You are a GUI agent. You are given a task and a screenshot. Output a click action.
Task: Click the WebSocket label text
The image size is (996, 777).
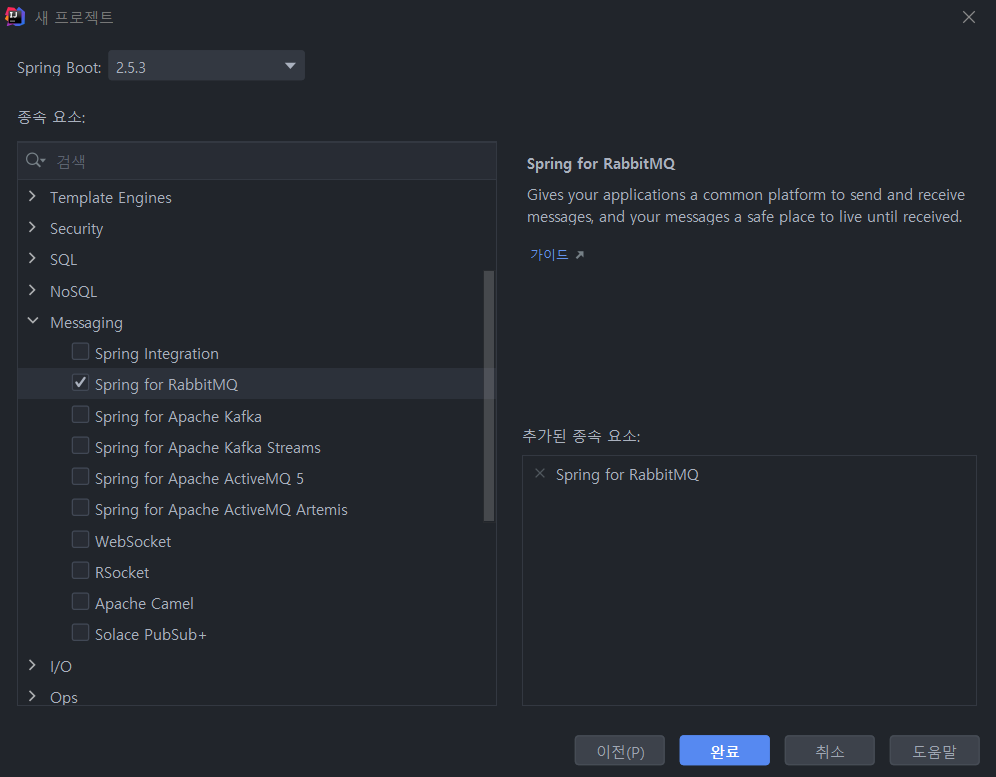tap(133, 541)
